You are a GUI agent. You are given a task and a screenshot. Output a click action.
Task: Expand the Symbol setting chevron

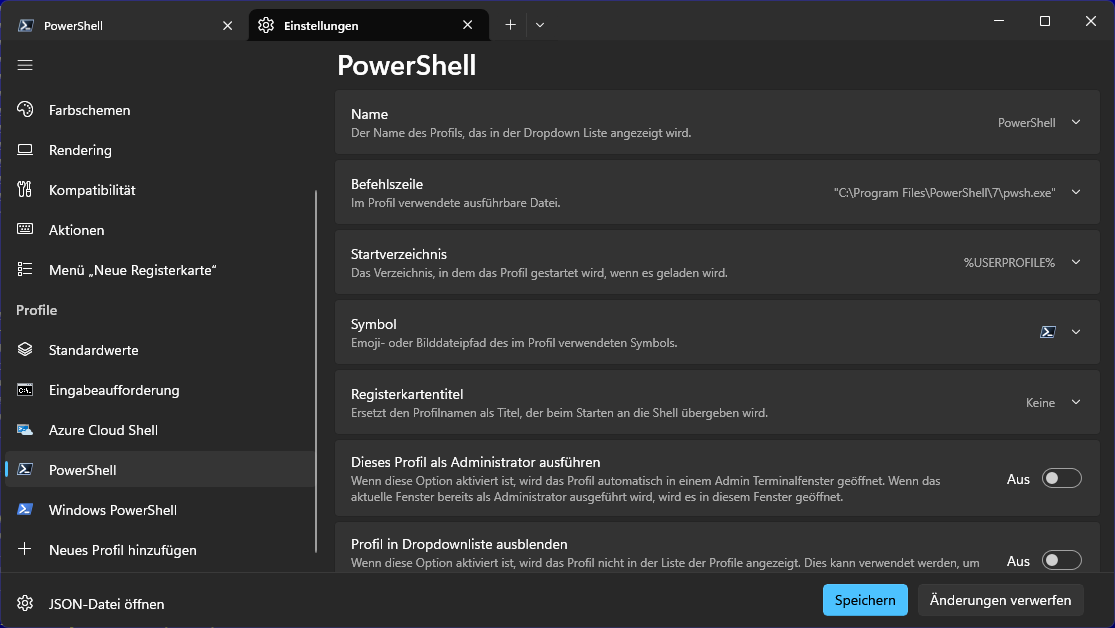[x=1076, y=332]
